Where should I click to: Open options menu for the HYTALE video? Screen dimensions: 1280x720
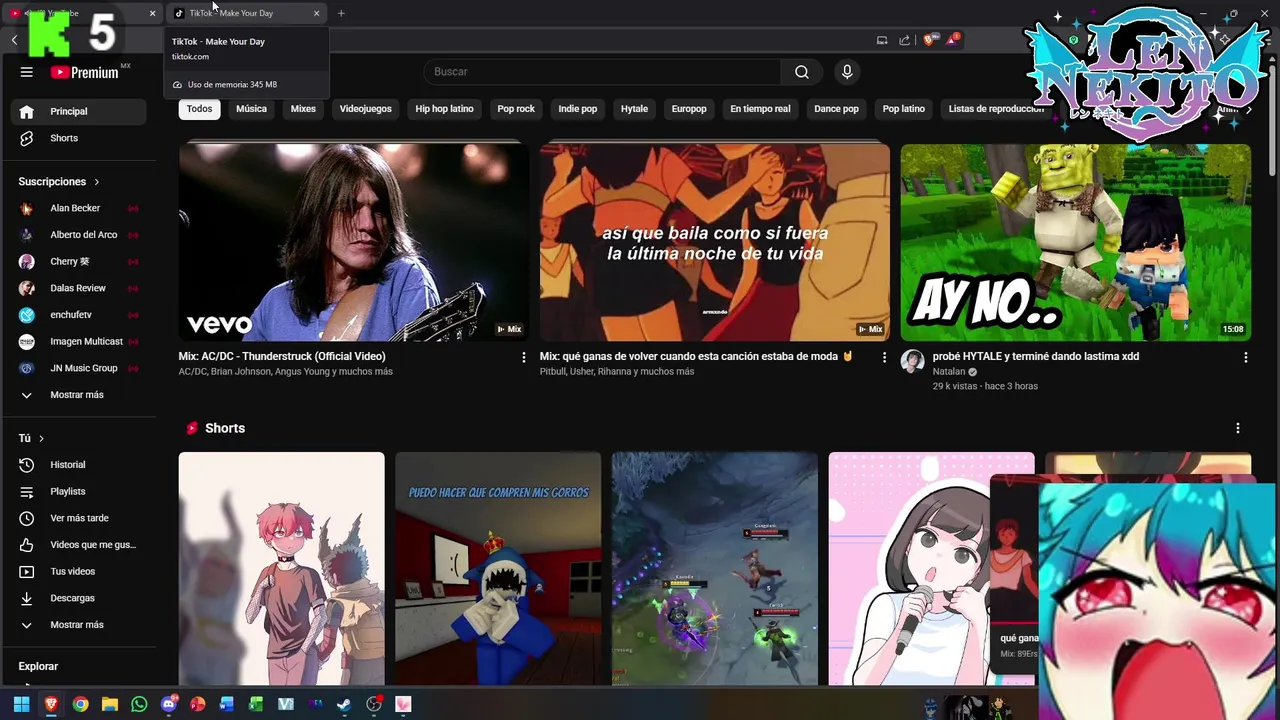1245,357
